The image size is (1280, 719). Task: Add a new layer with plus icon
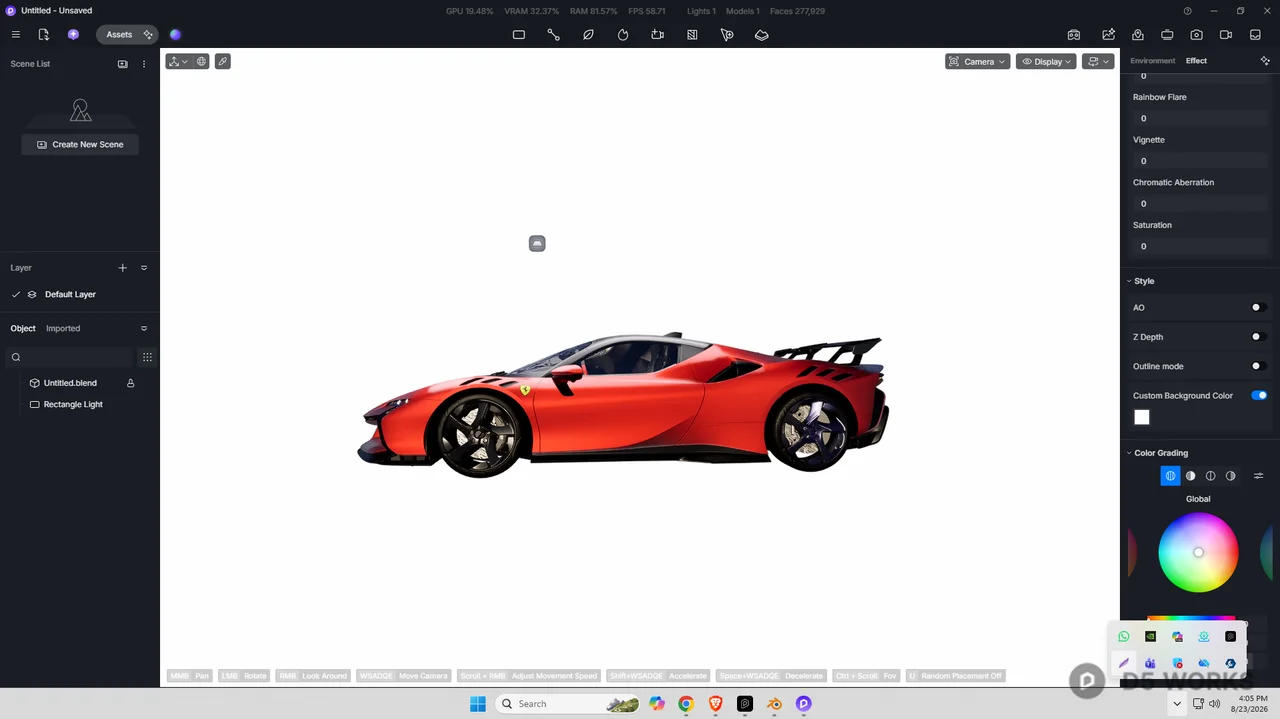123,268
